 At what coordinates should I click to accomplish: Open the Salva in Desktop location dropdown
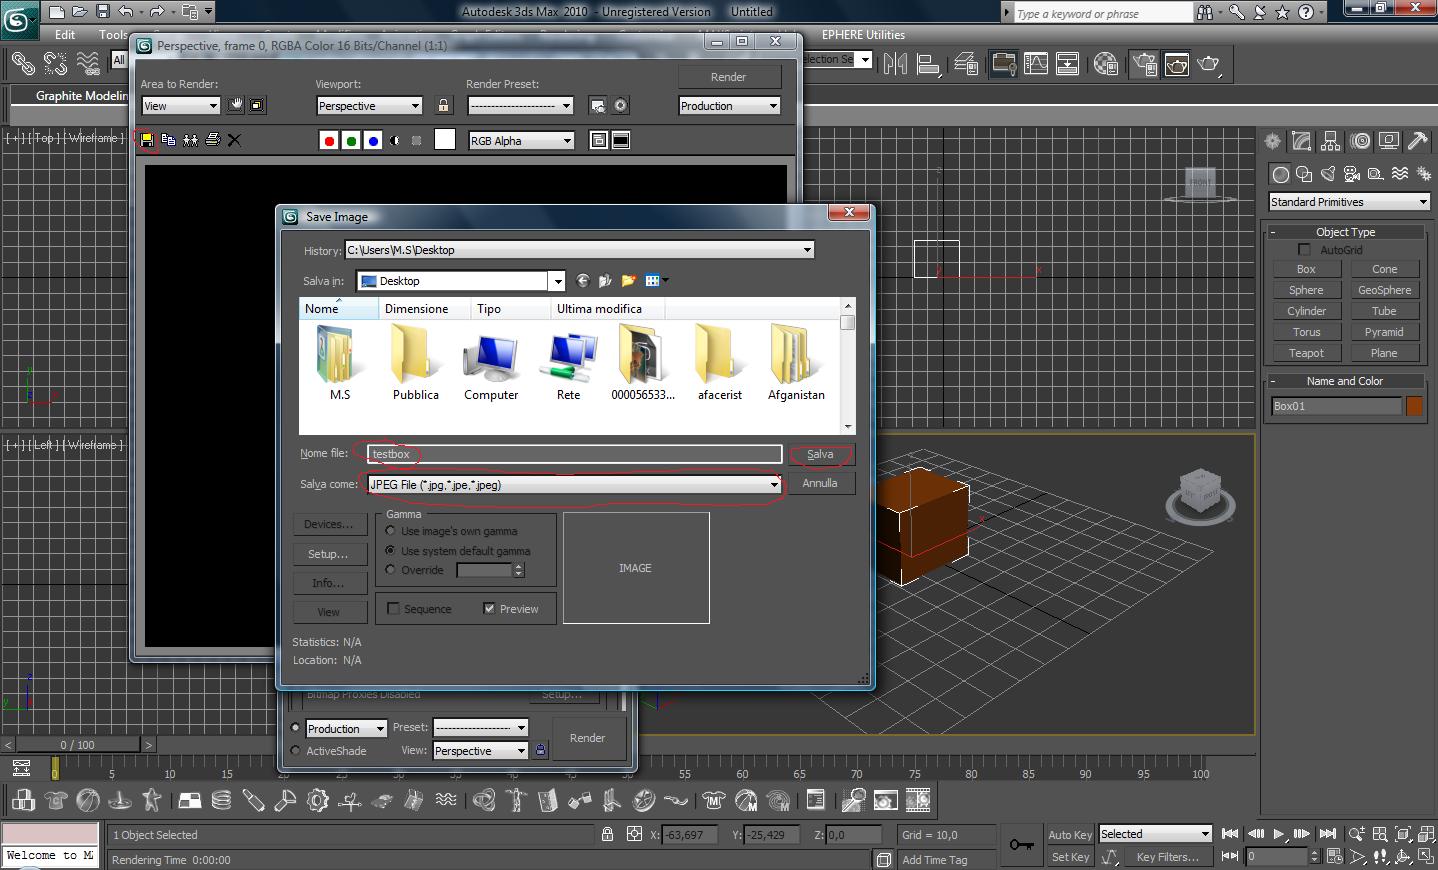point(462,281)
